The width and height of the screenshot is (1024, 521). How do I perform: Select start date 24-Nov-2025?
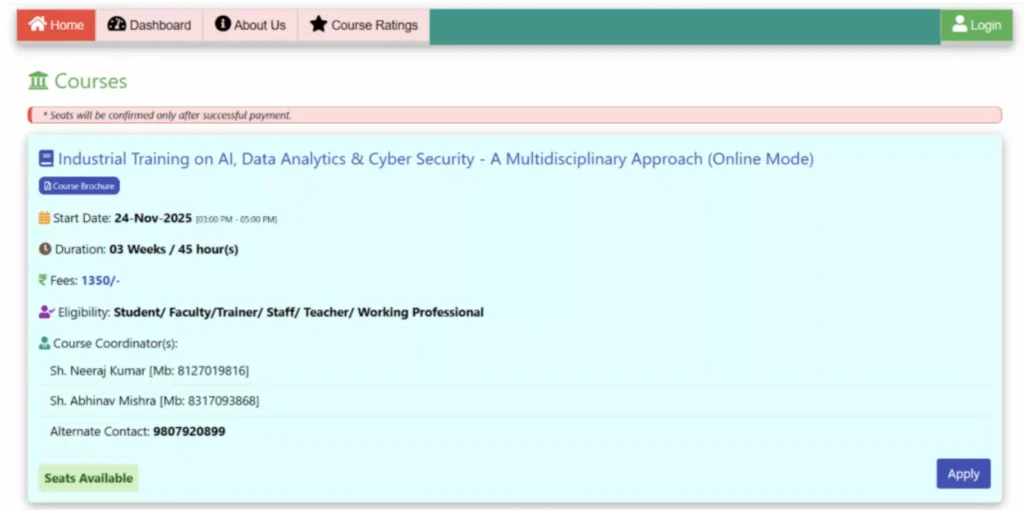[x=153, y=218]
